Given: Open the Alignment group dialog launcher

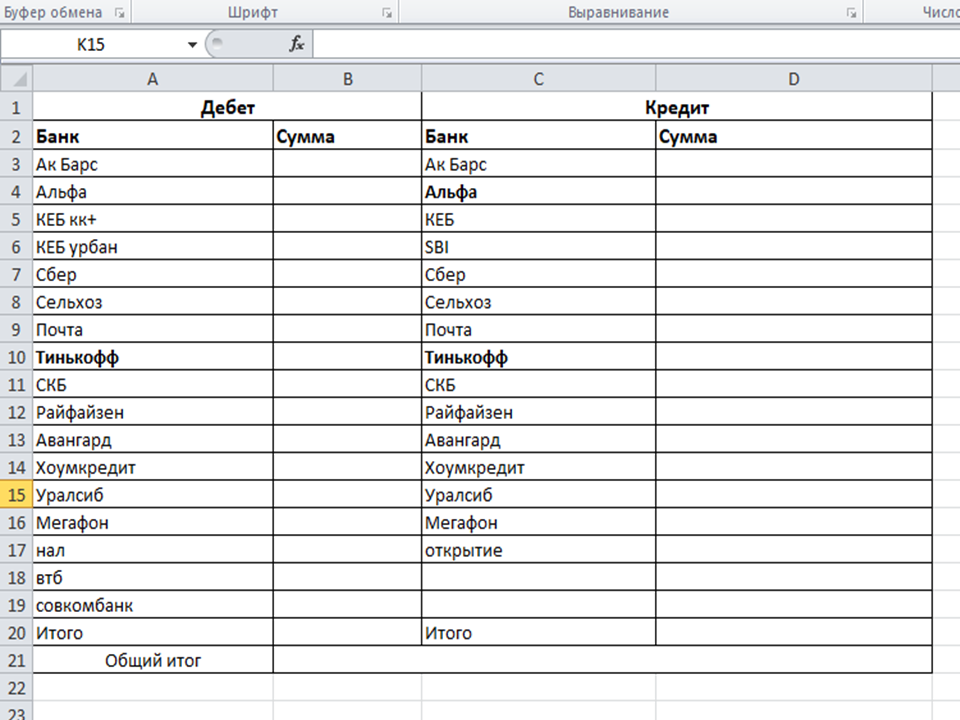Looking at the screenshot, I should [x=852, y=13].
